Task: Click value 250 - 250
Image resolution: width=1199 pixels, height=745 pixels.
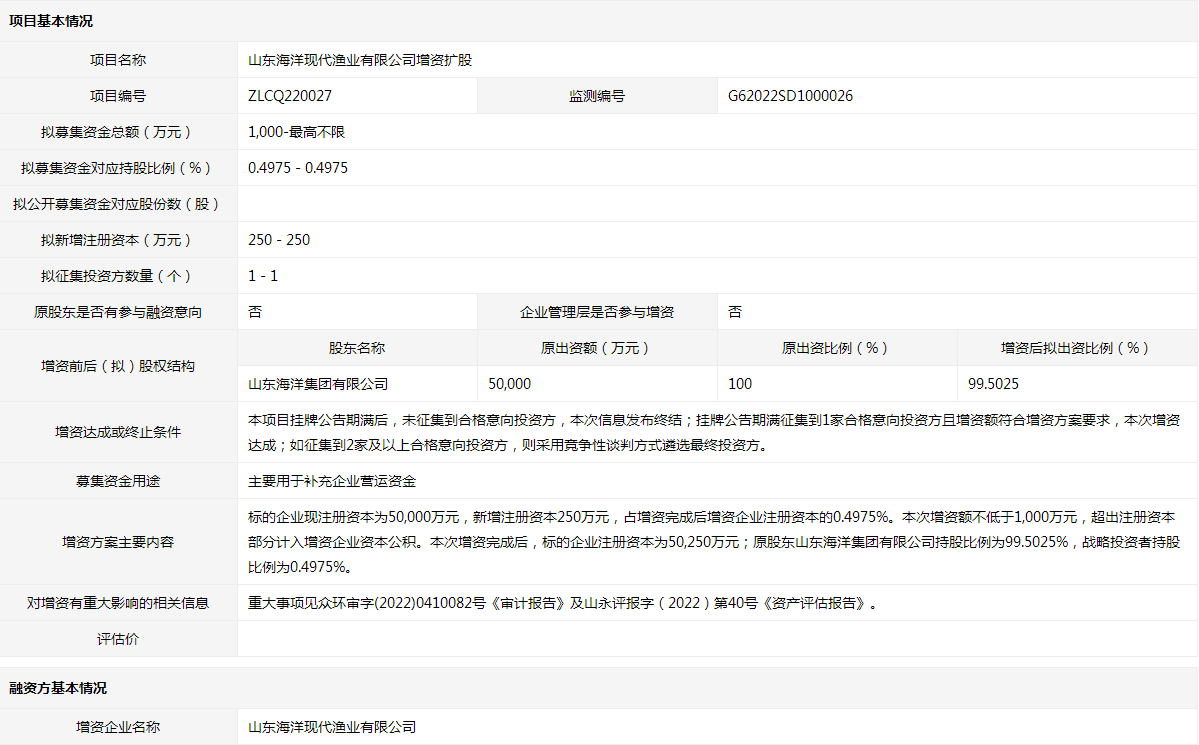Action: point(279,240)
